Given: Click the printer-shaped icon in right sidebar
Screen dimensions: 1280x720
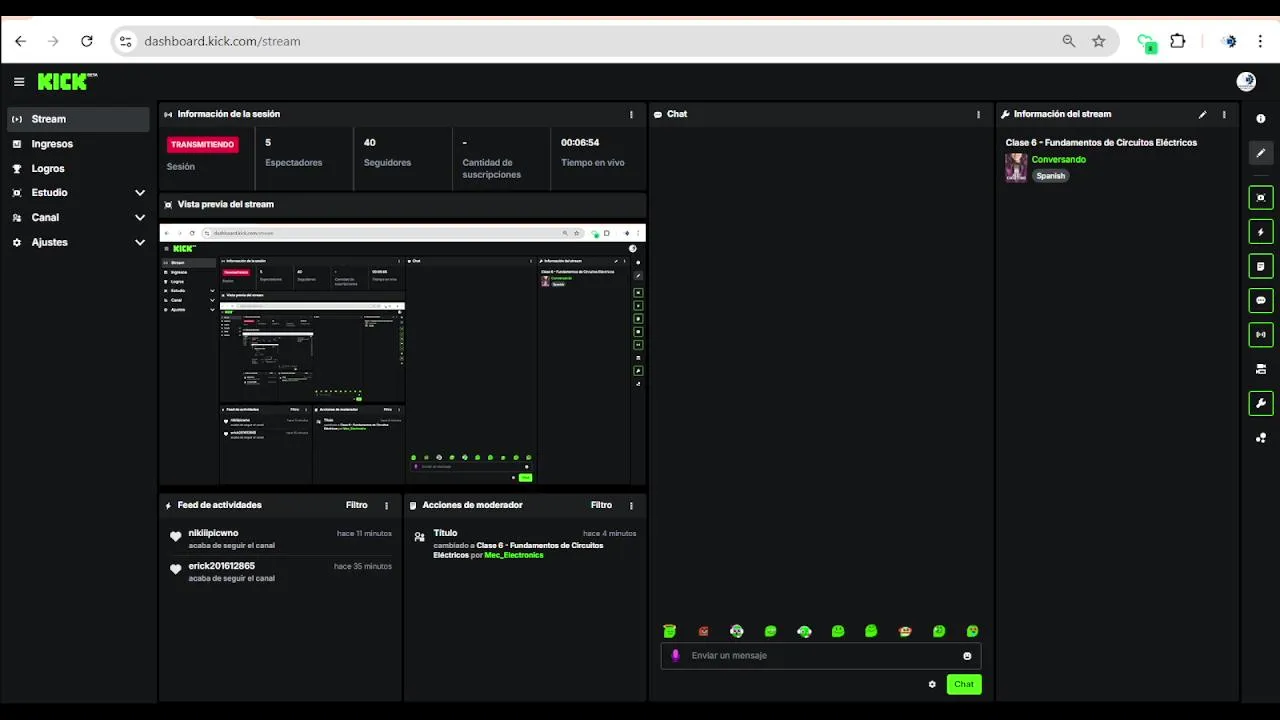Looking at the screenshot, I should tap(1260, 369).
